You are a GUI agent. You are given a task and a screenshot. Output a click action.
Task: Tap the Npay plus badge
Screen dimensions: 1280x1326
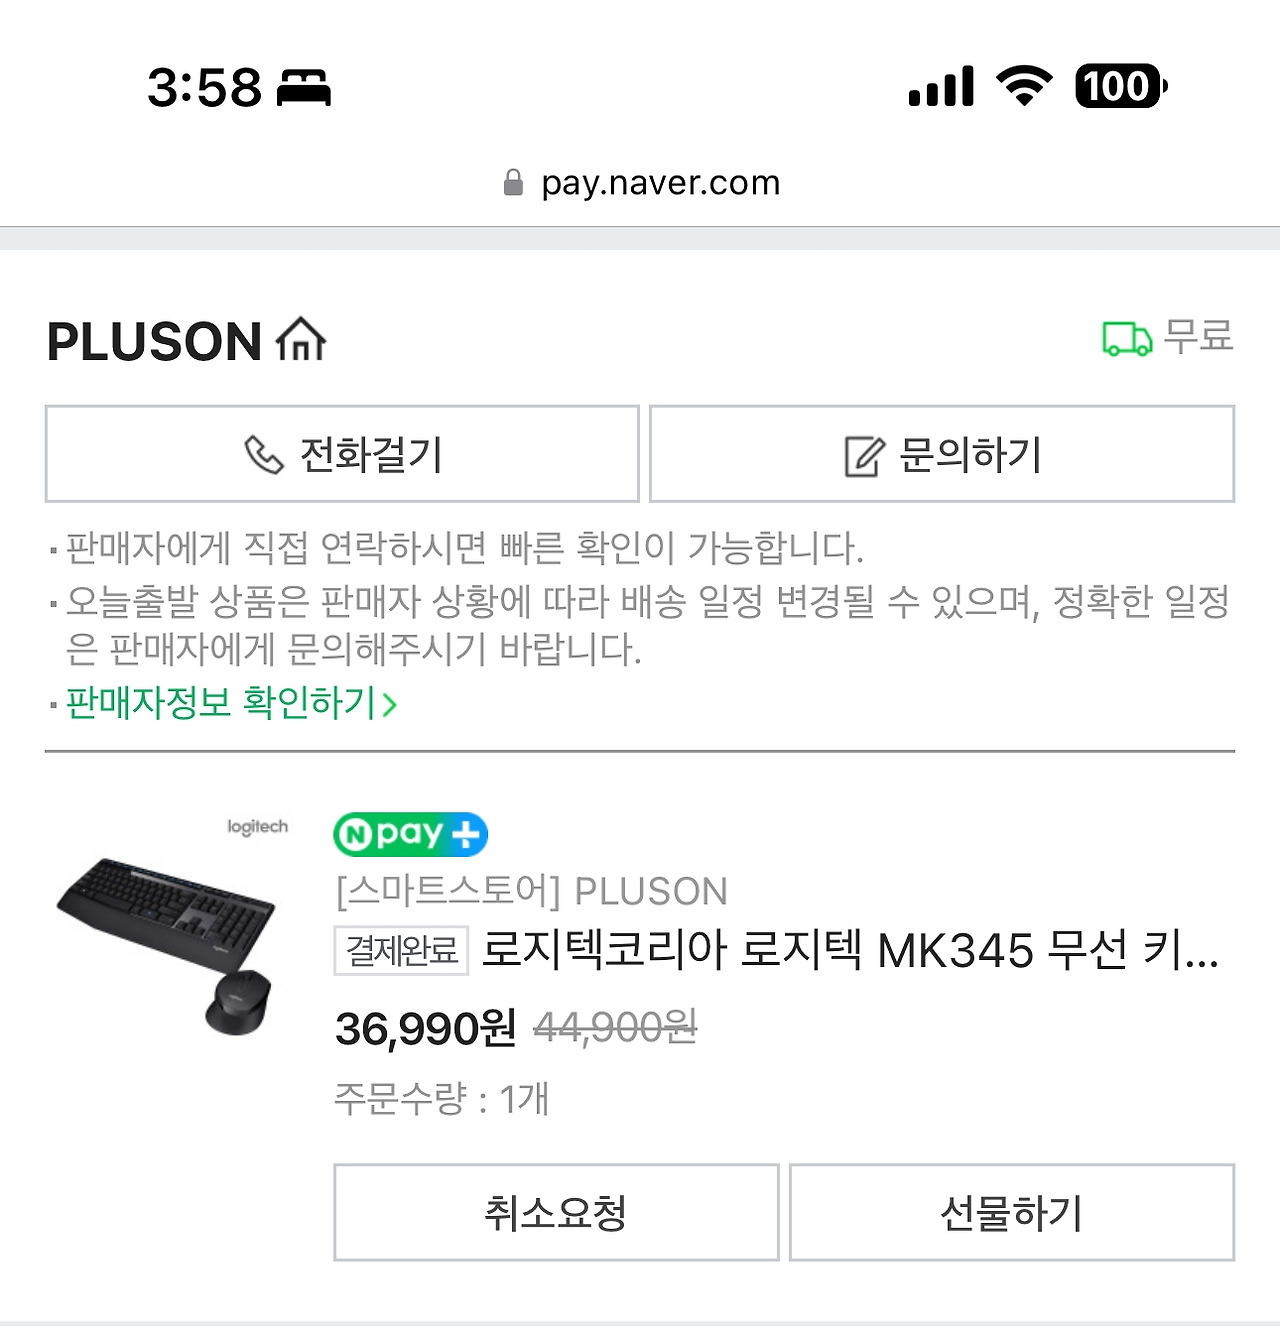tap(410, 834)
